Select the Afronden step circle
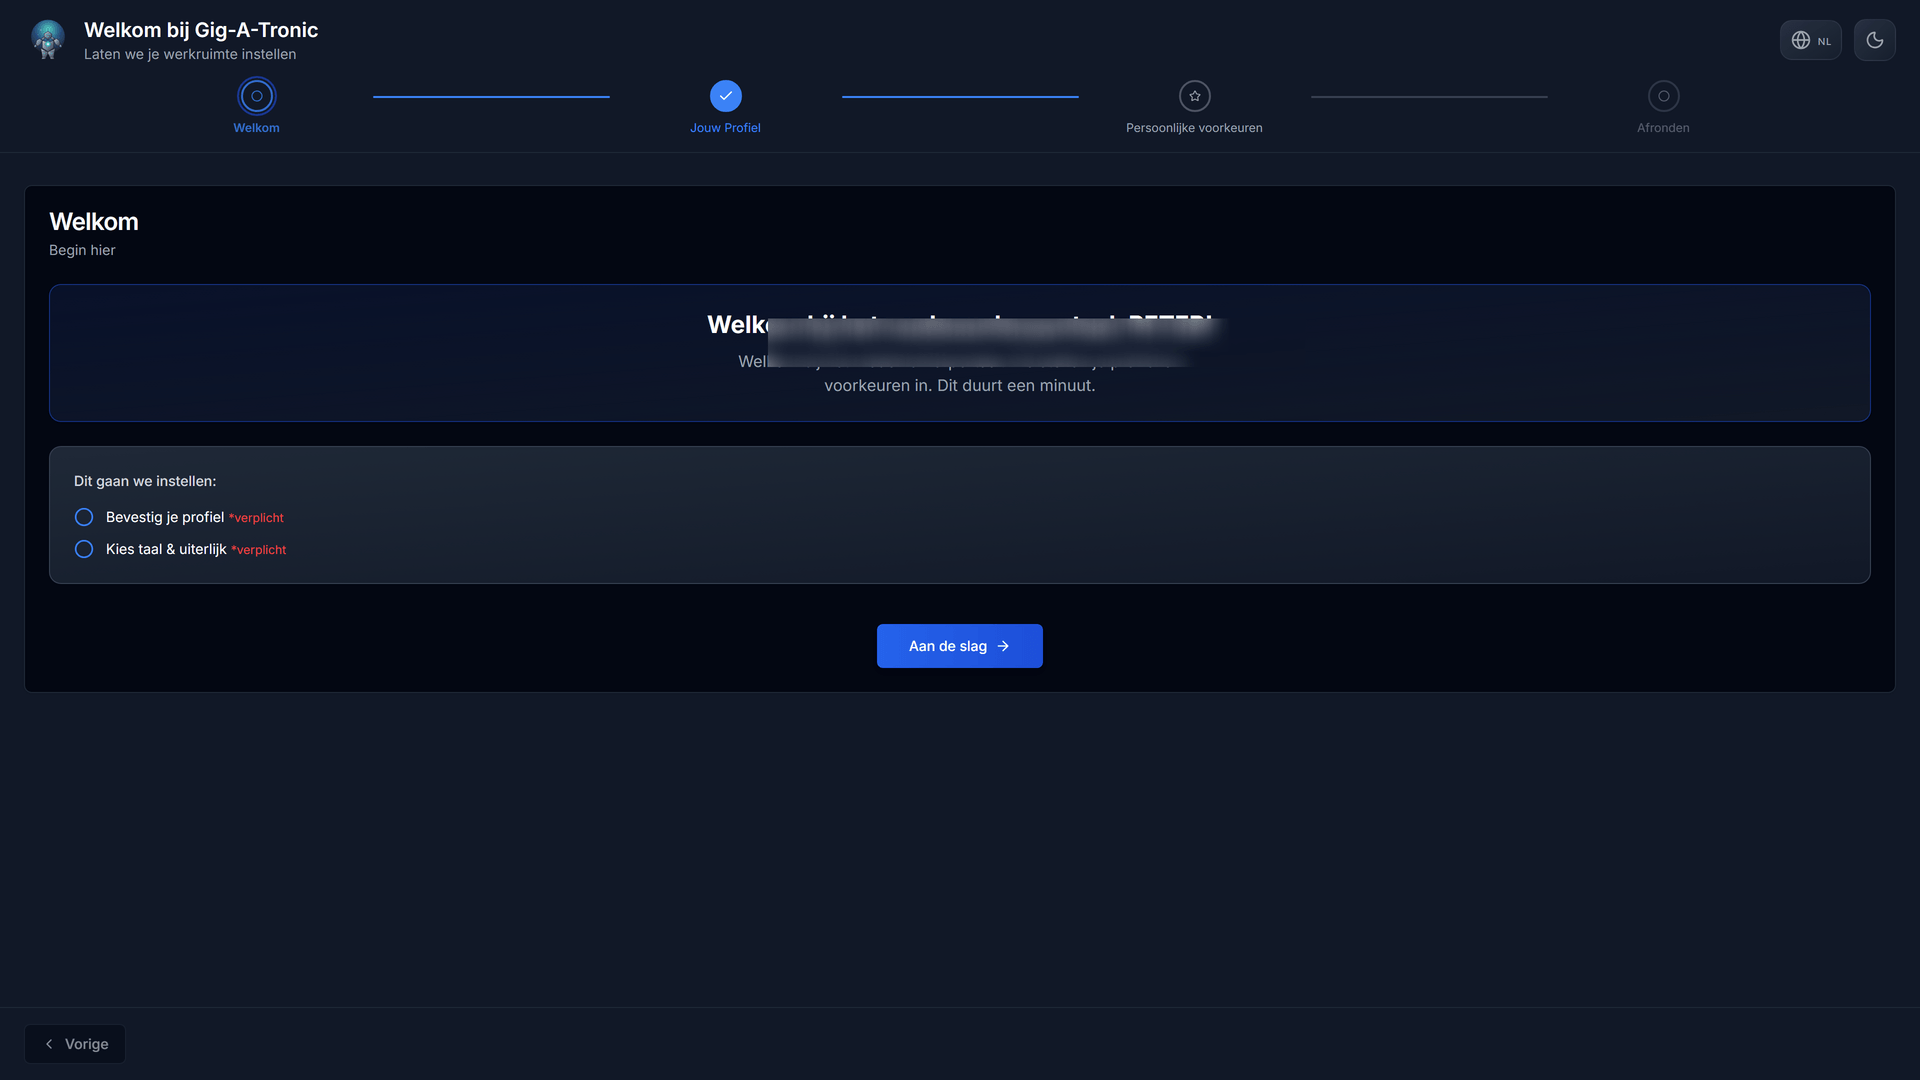Viewport: 1920px width, 1080px height. pyautogui.click(x=1663, y=96)
